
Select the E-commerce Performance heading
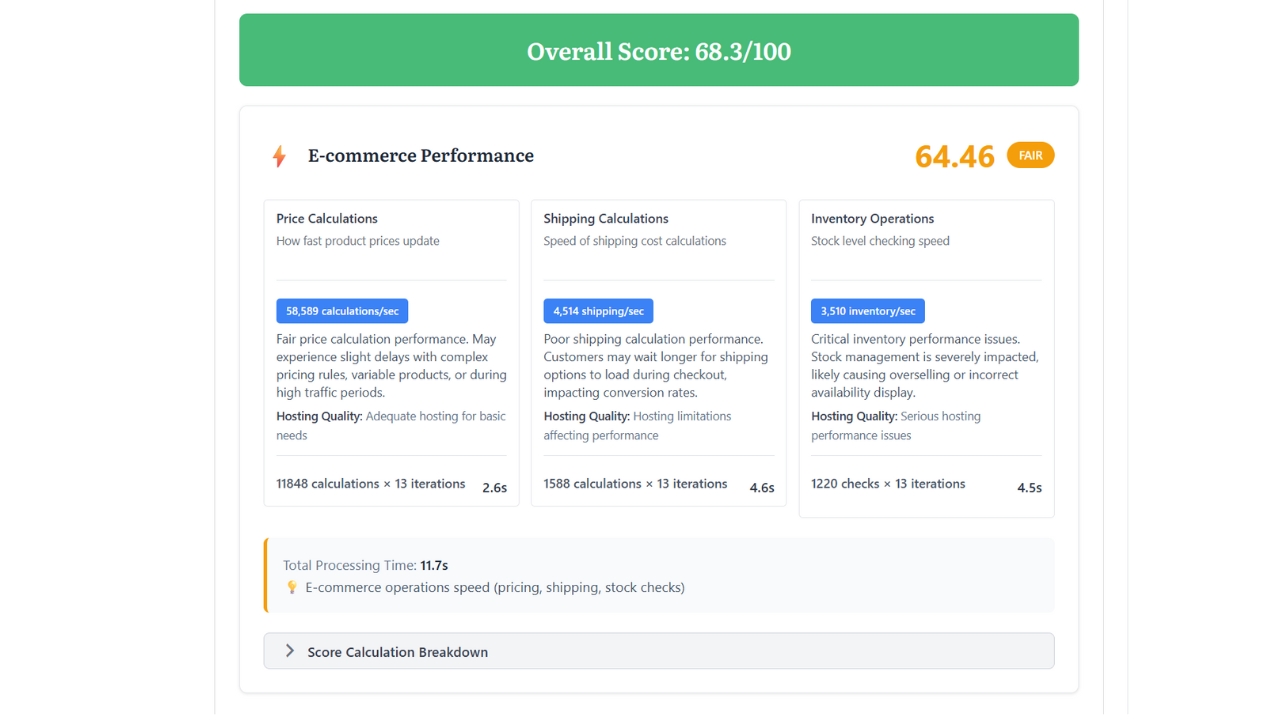click(421, 156)
